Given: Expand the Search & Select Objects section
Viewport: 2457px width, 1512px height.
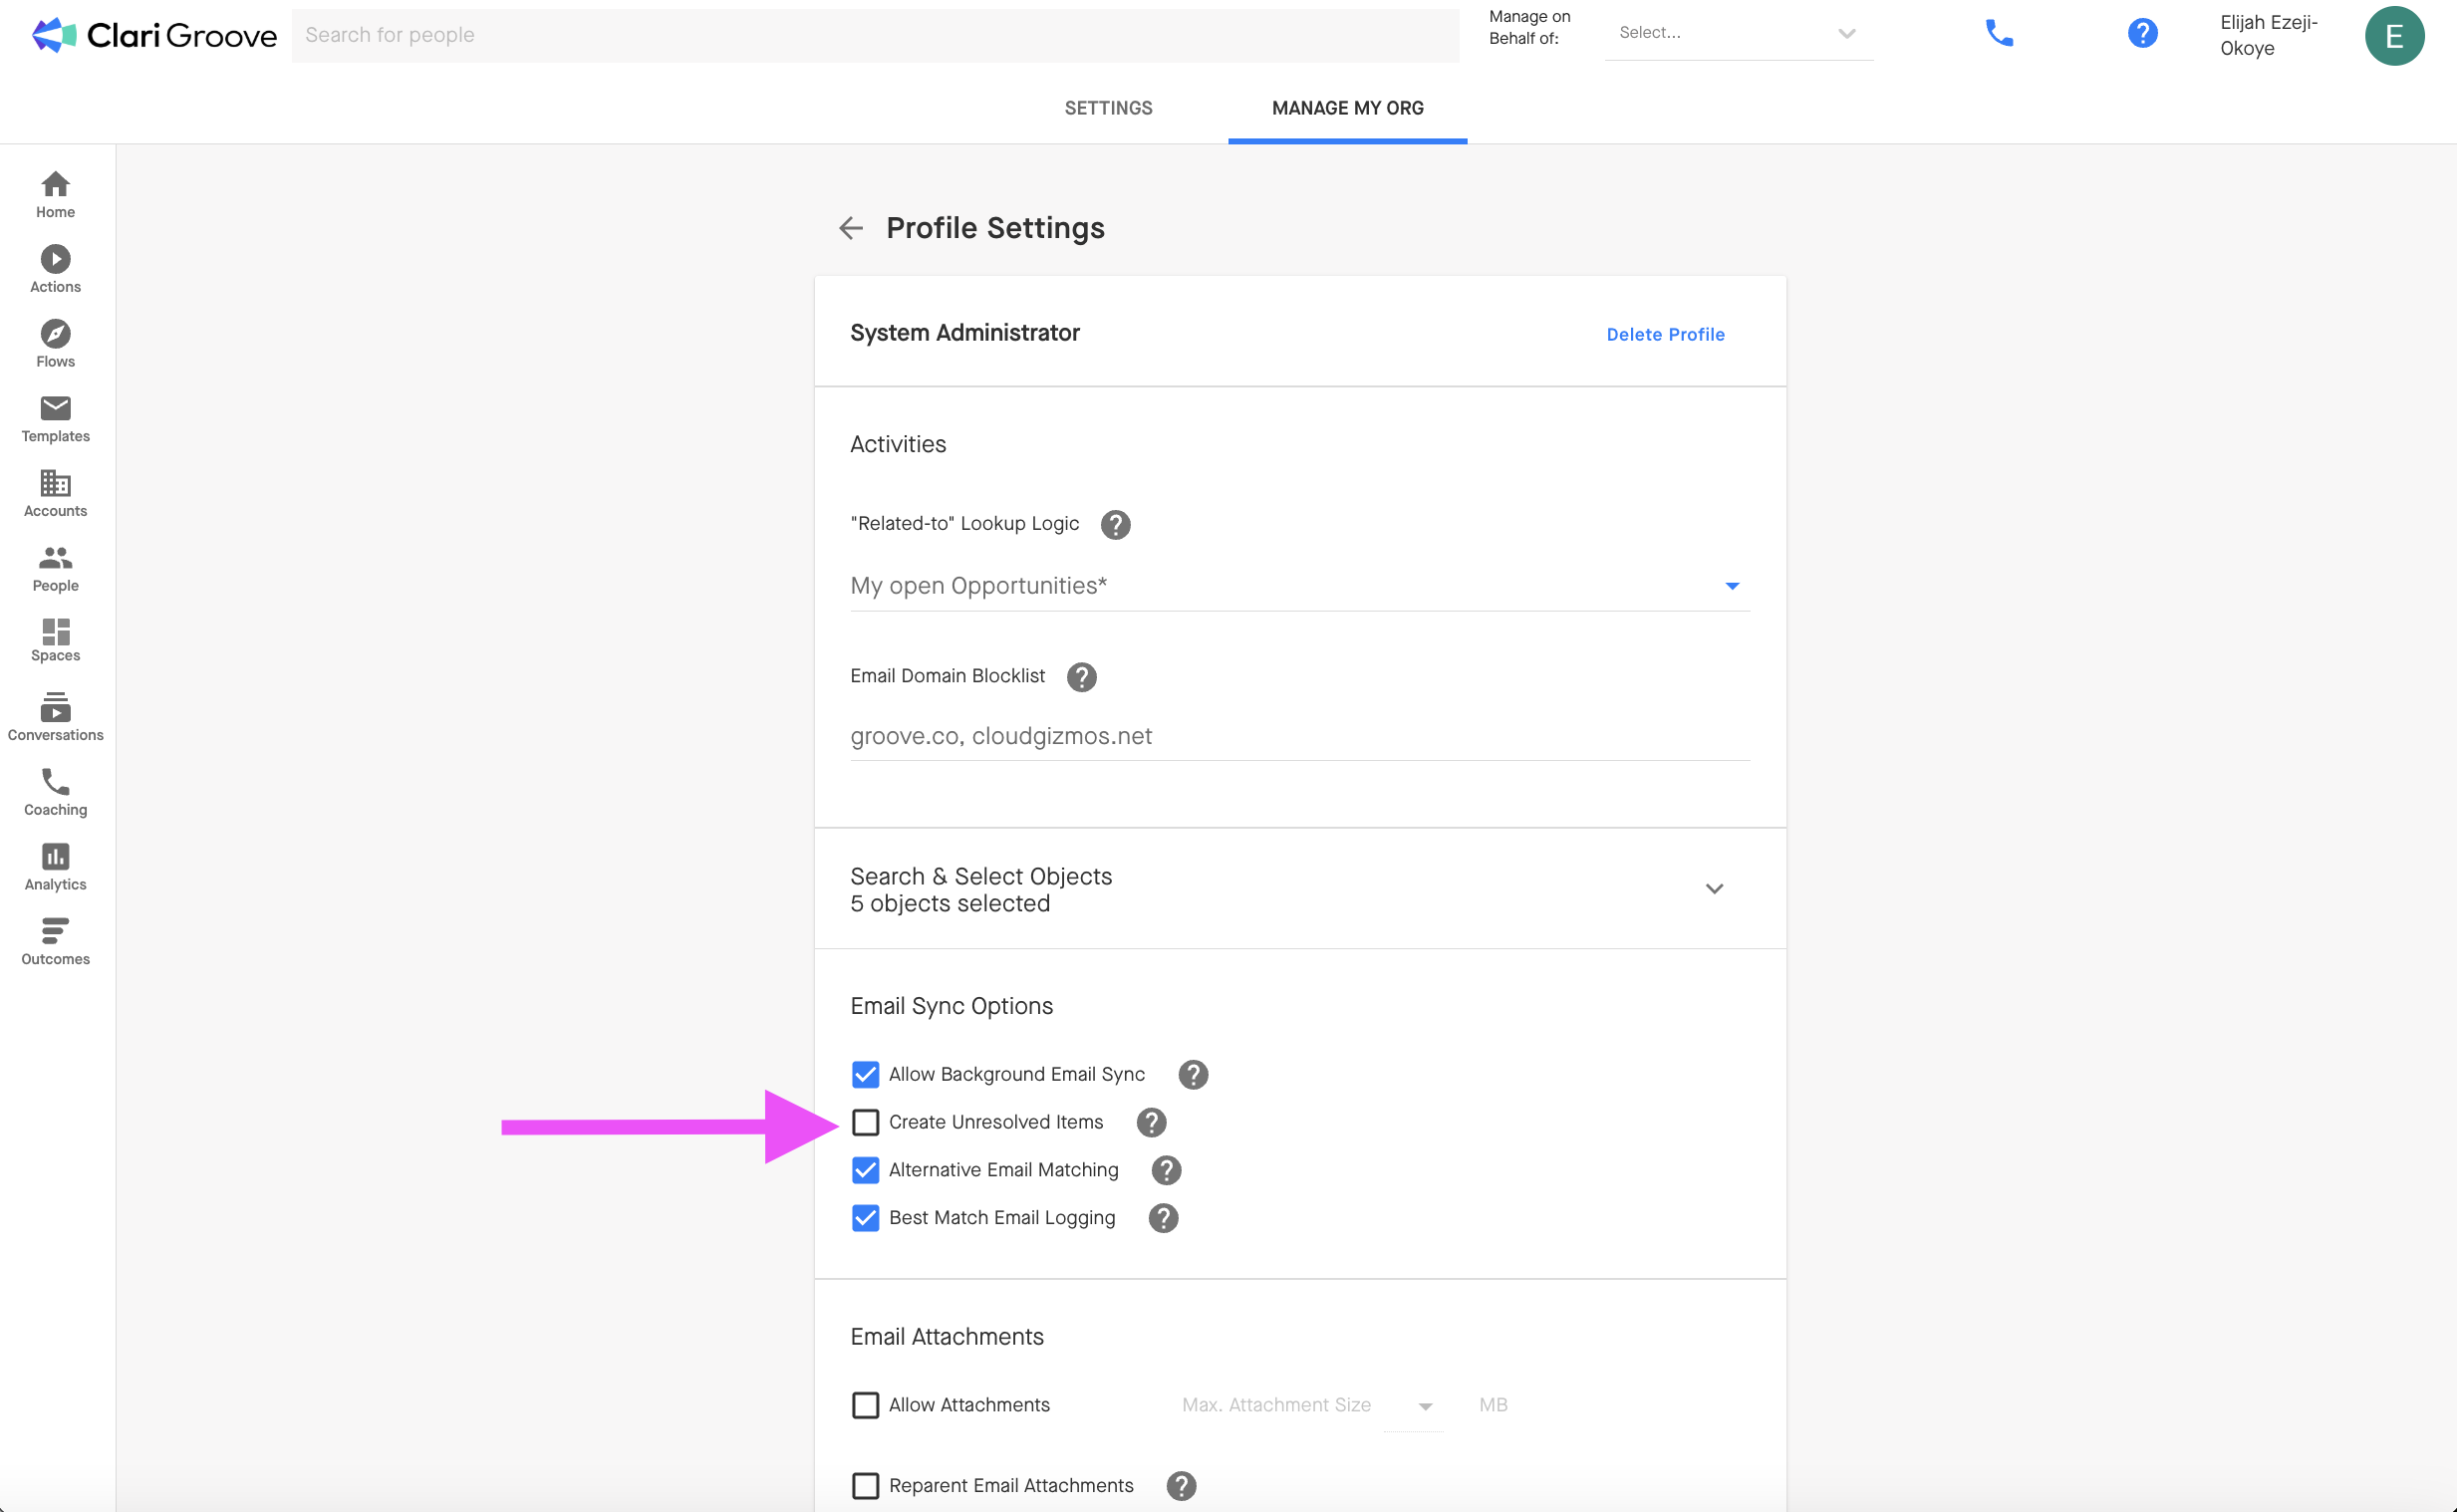Looking at the screenshot, I should [x=1299, y=889].
